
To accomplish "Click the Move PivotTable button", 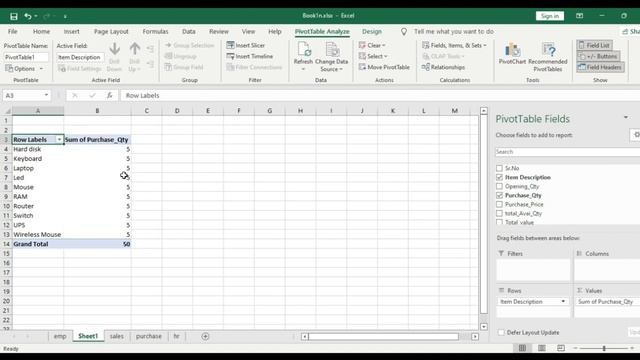I will 384,67.
